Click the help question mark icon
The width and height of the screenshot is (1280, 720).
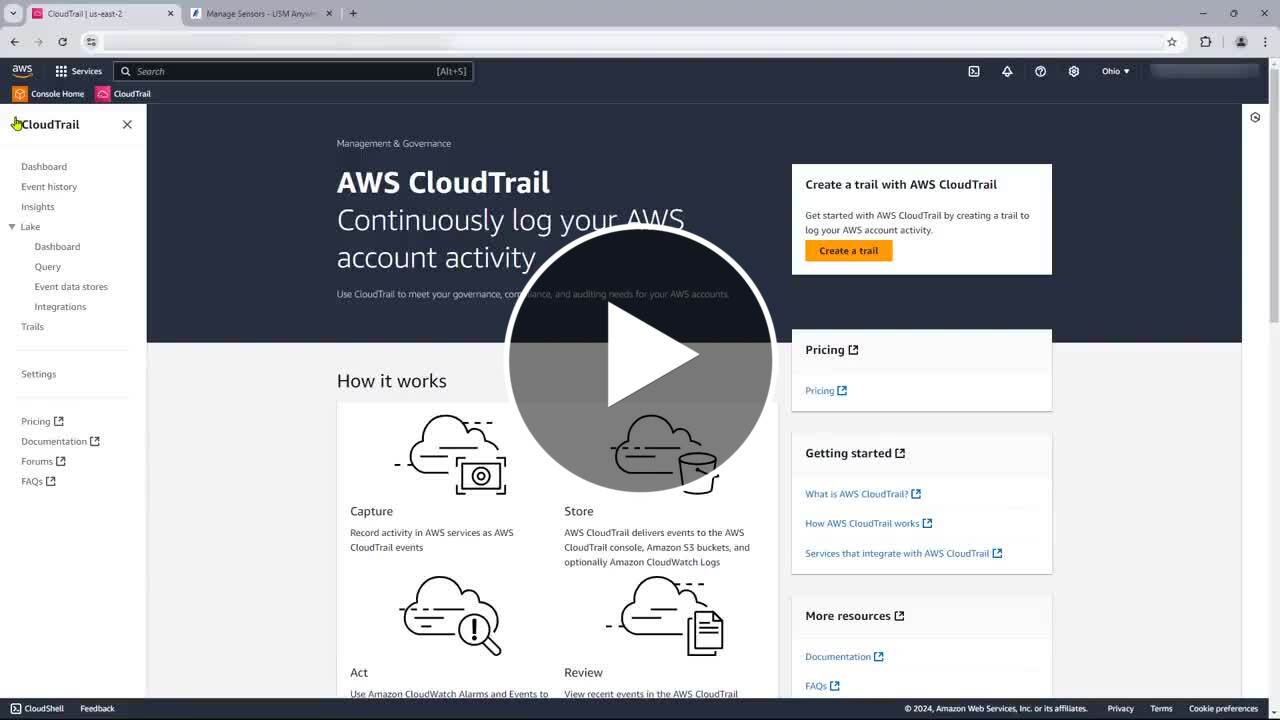click(1040, 71)
